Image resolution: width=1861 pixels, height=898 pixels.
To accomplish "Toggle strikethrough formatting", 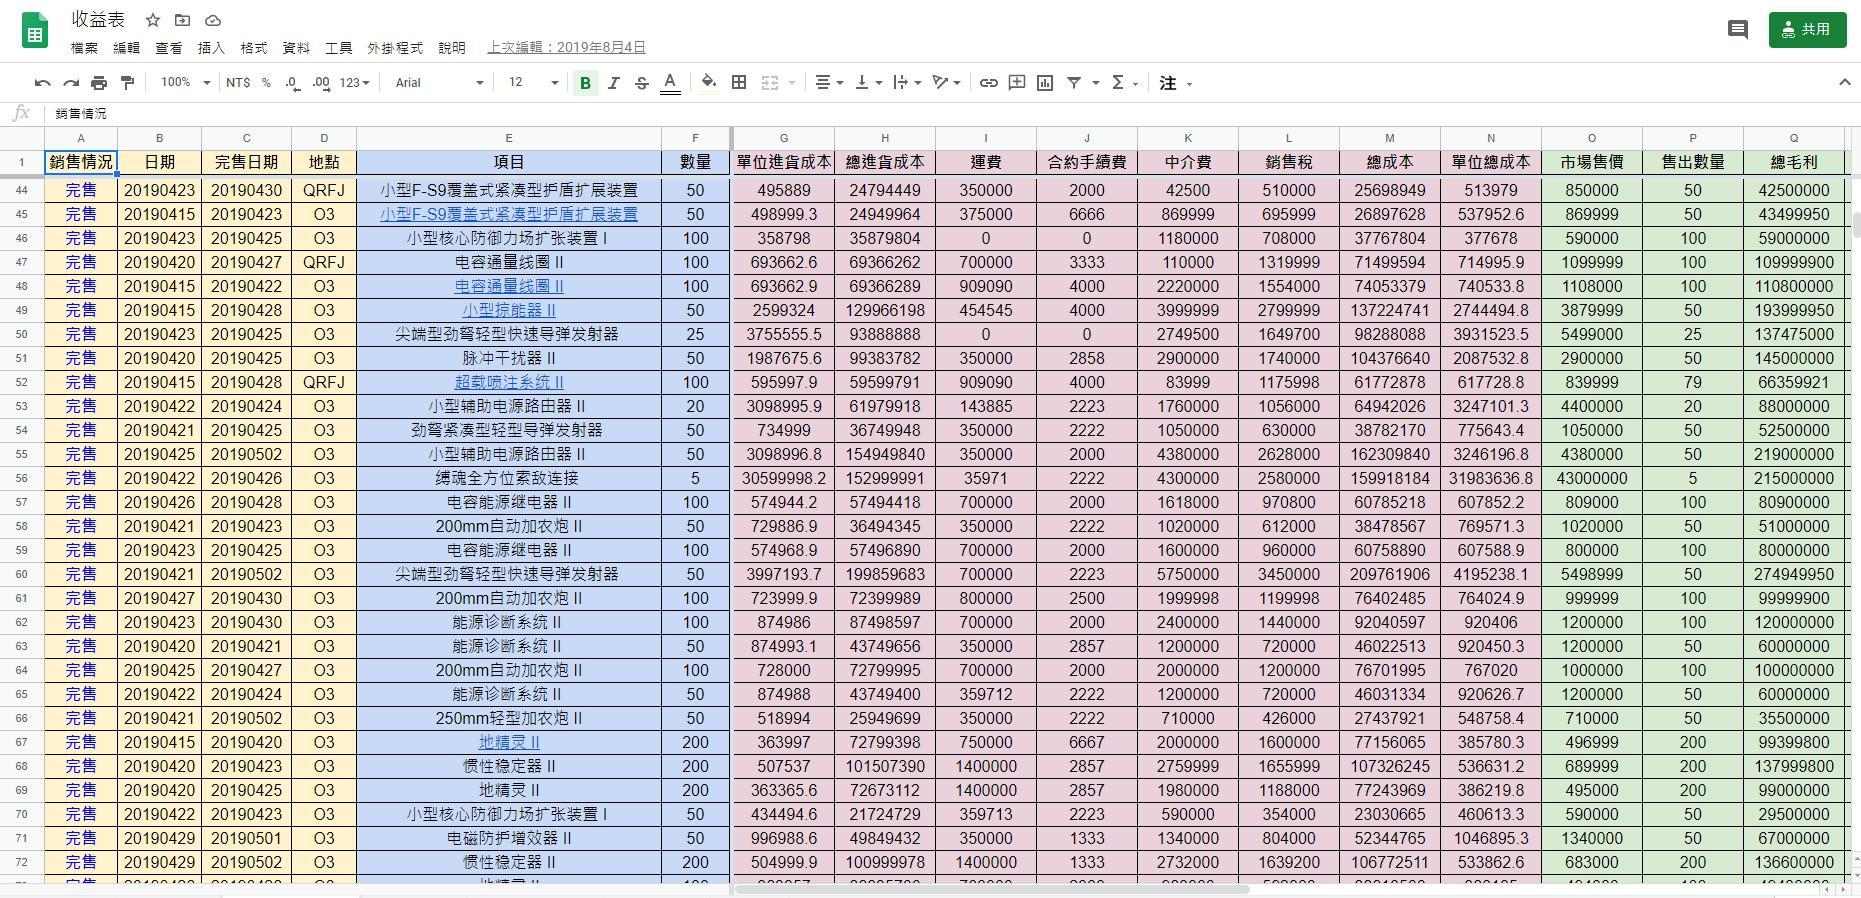I will click(641, 83).
